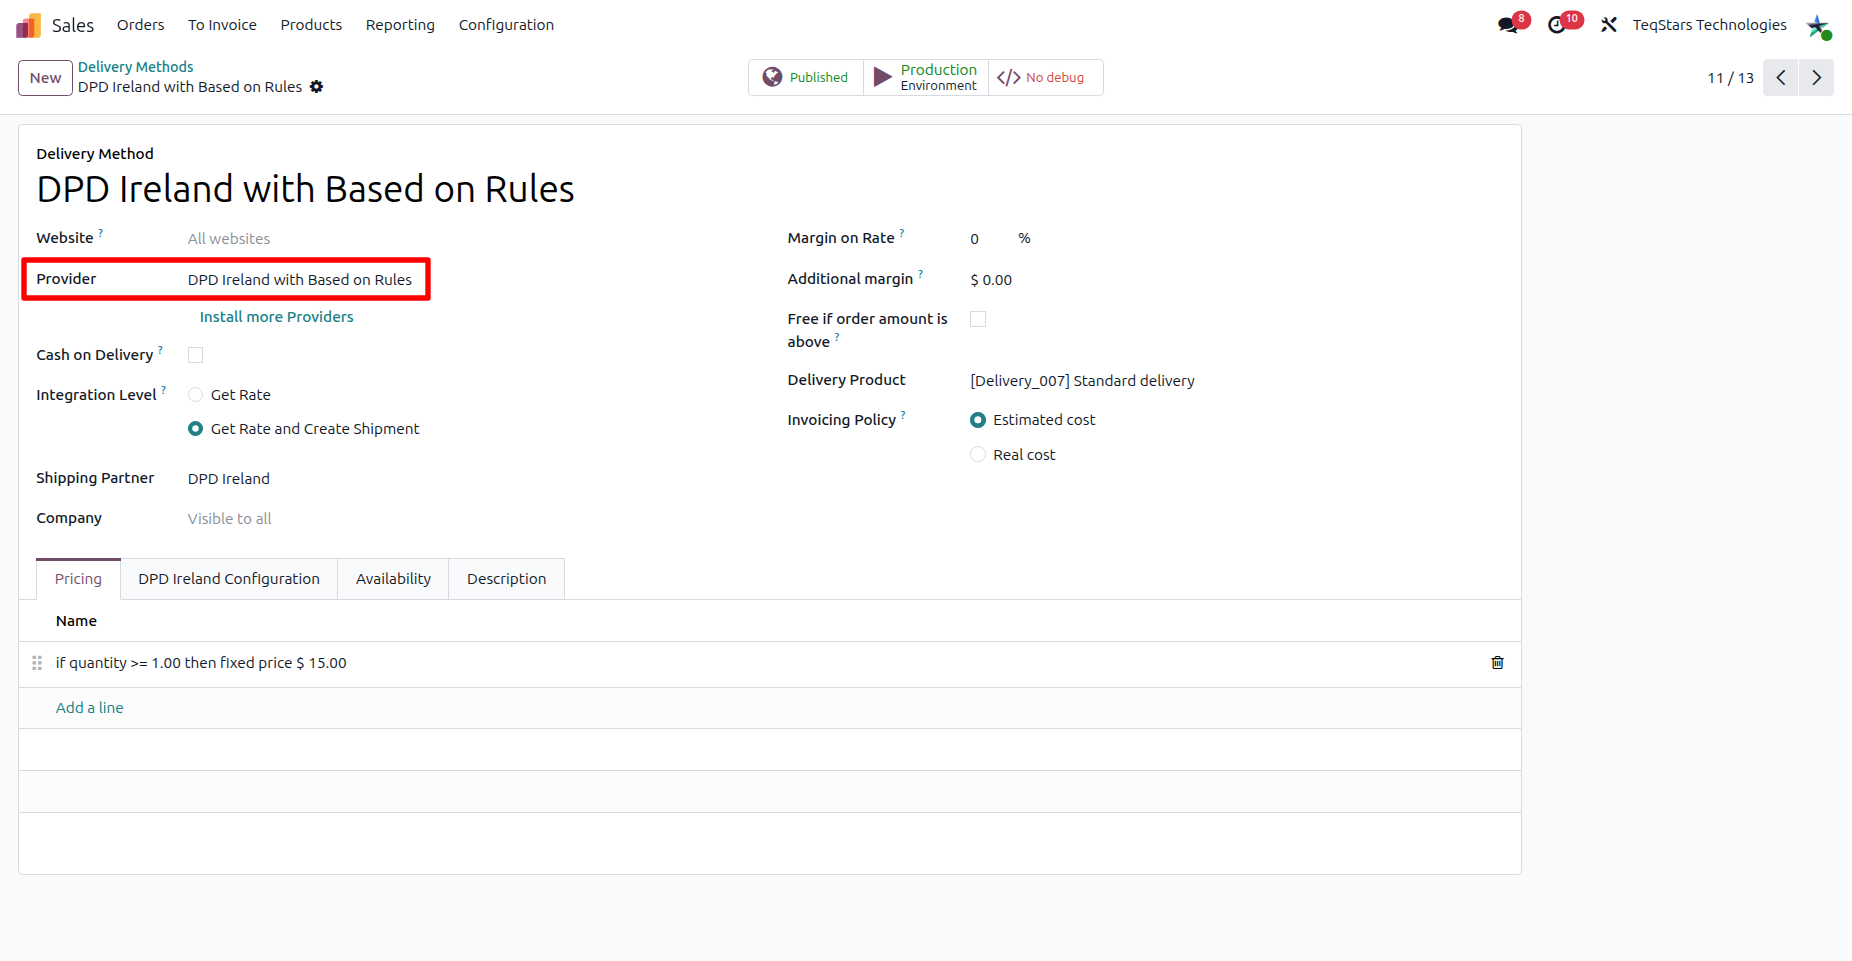Click the No debug code icon
The width and height of the screenshot is (1852, 961).
1009,77
